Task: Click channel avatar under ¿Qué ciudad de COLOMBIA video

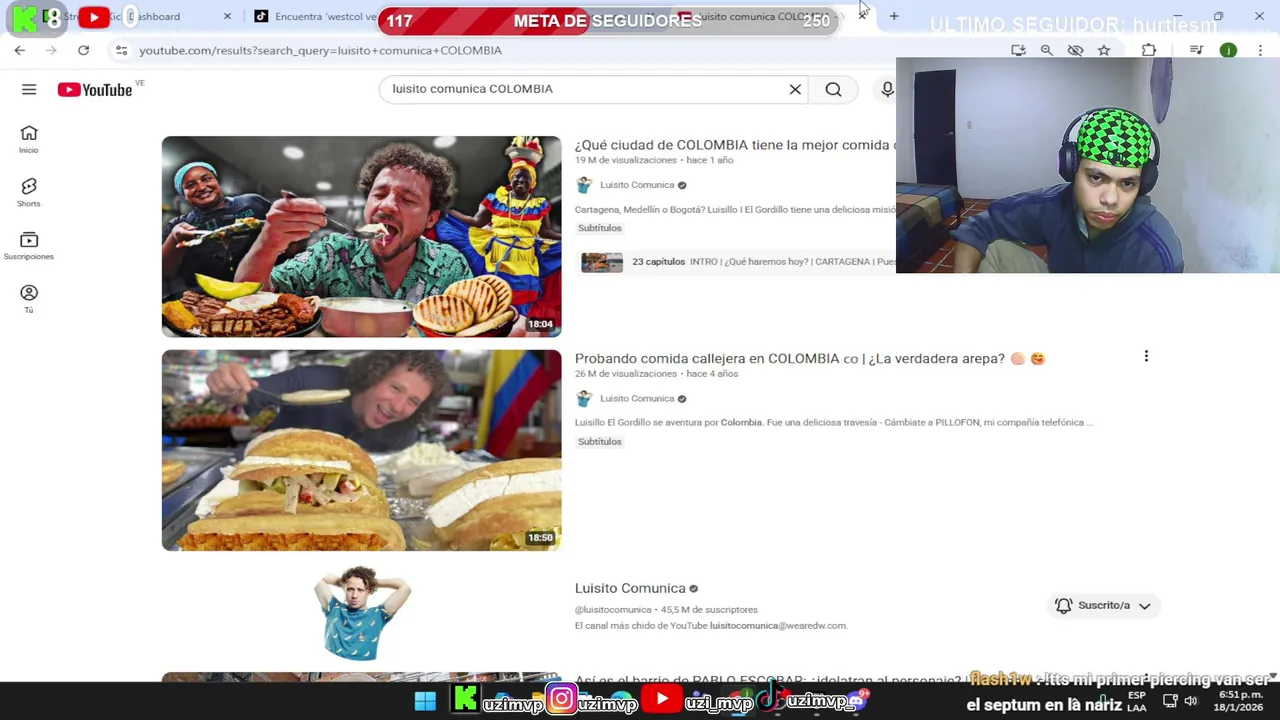Action: pos(584,185)
